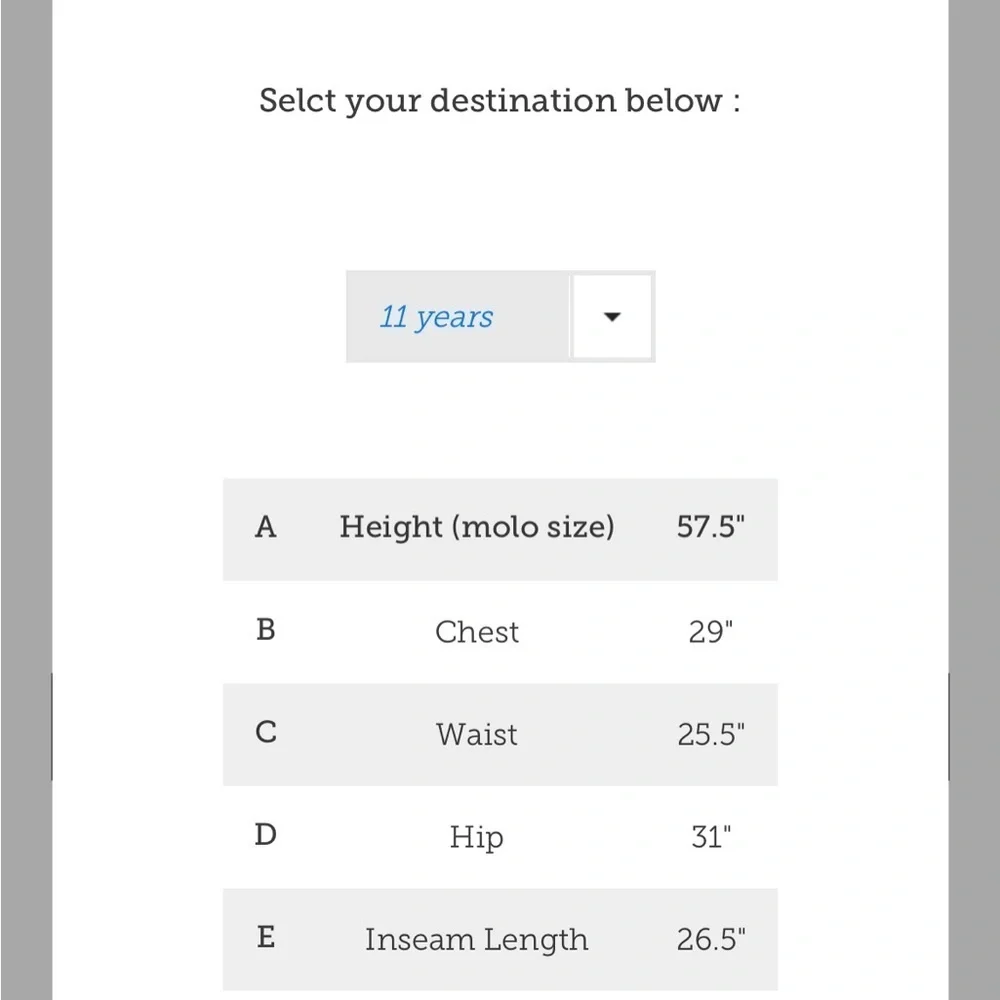This screenshot has width=1000, height=1000.
Task: Click the Height (molo size) row label
Action: (477, 527)
